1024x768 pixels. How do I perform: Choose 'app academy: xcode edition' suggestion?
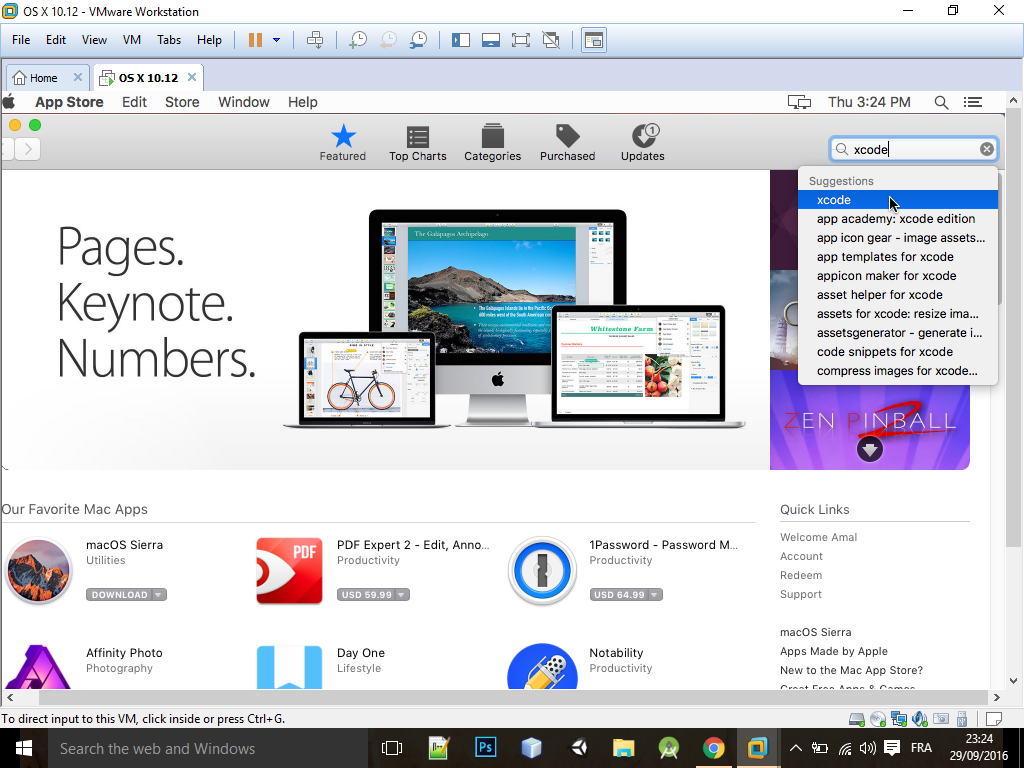898,219
